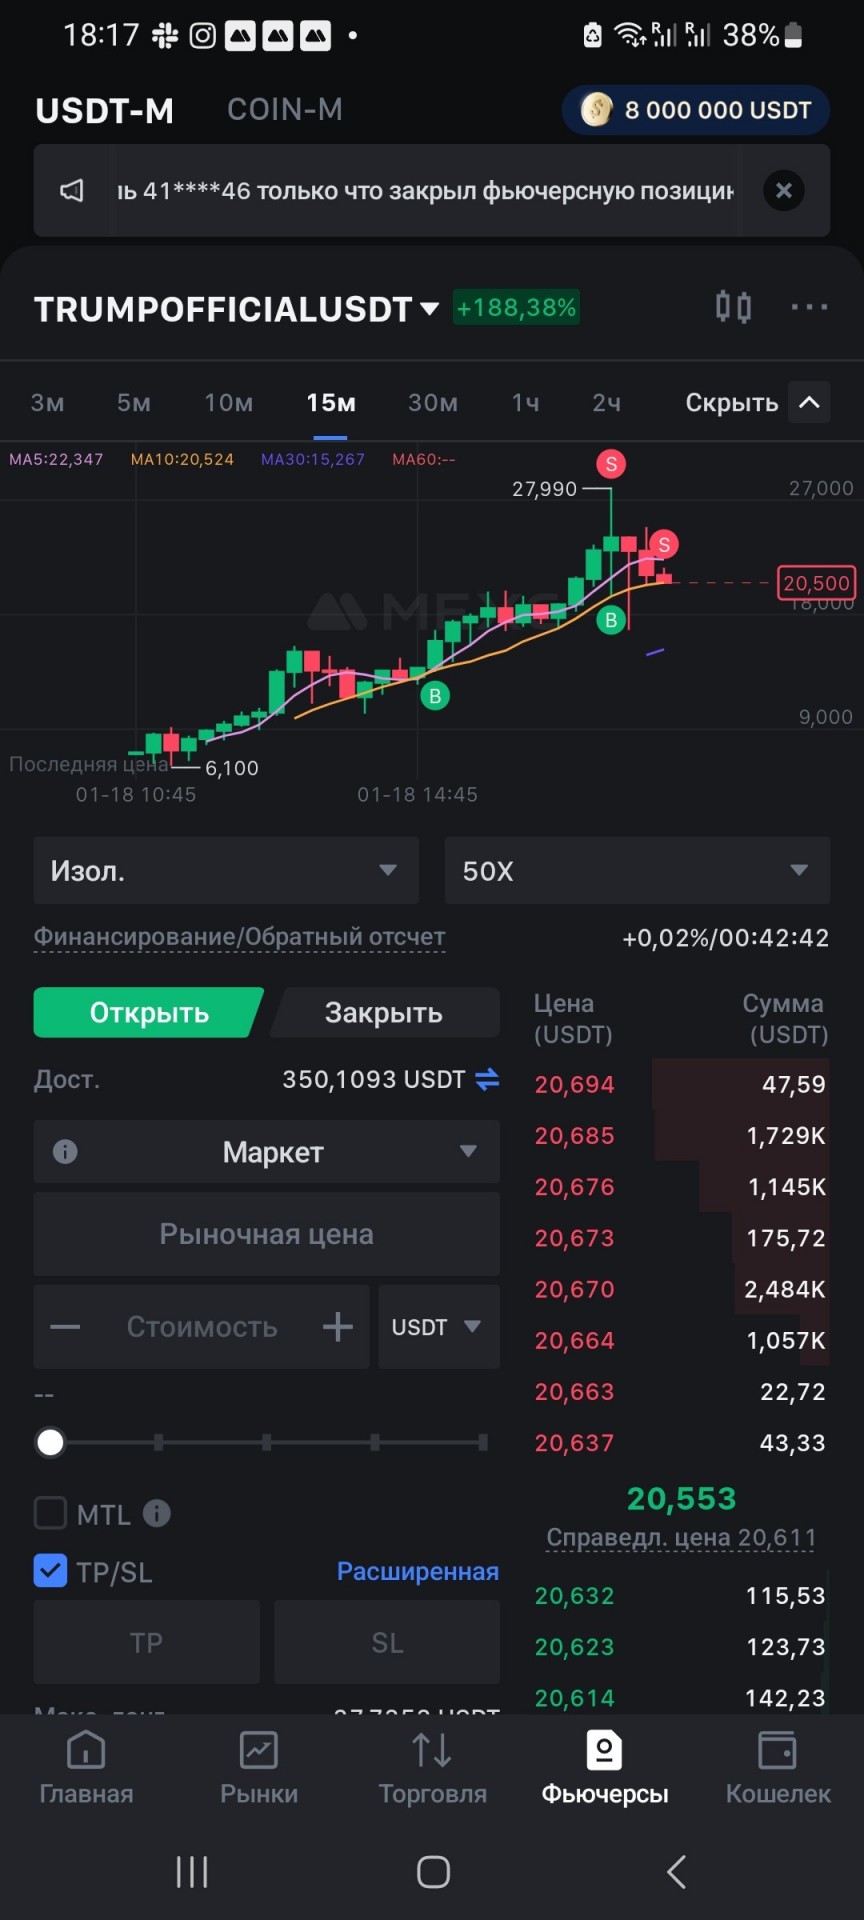Open the three-dot more options menu
The width and height of the screenshot is (864, 1920).
coord(809,307)
